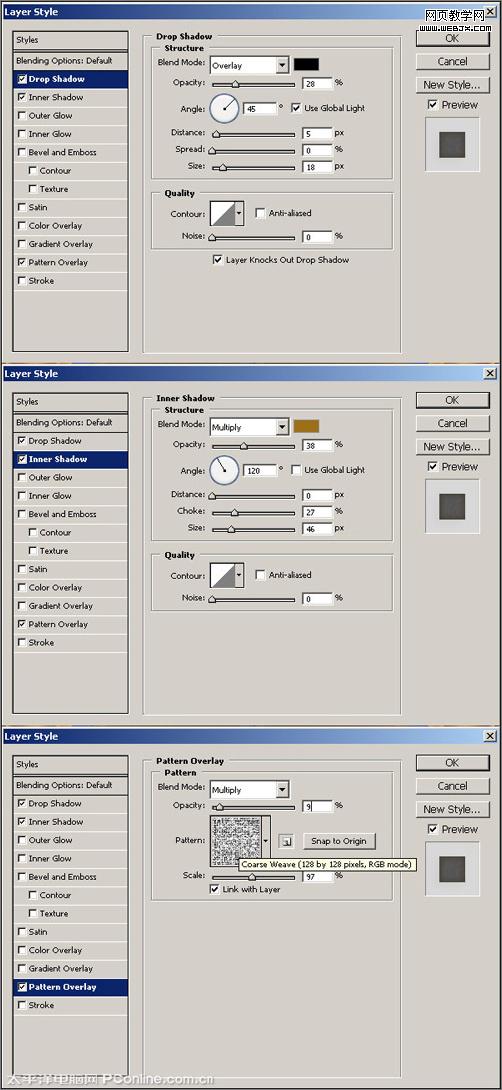Uncheck Layer Knocks Out Drop Shadow

(218, 260)
